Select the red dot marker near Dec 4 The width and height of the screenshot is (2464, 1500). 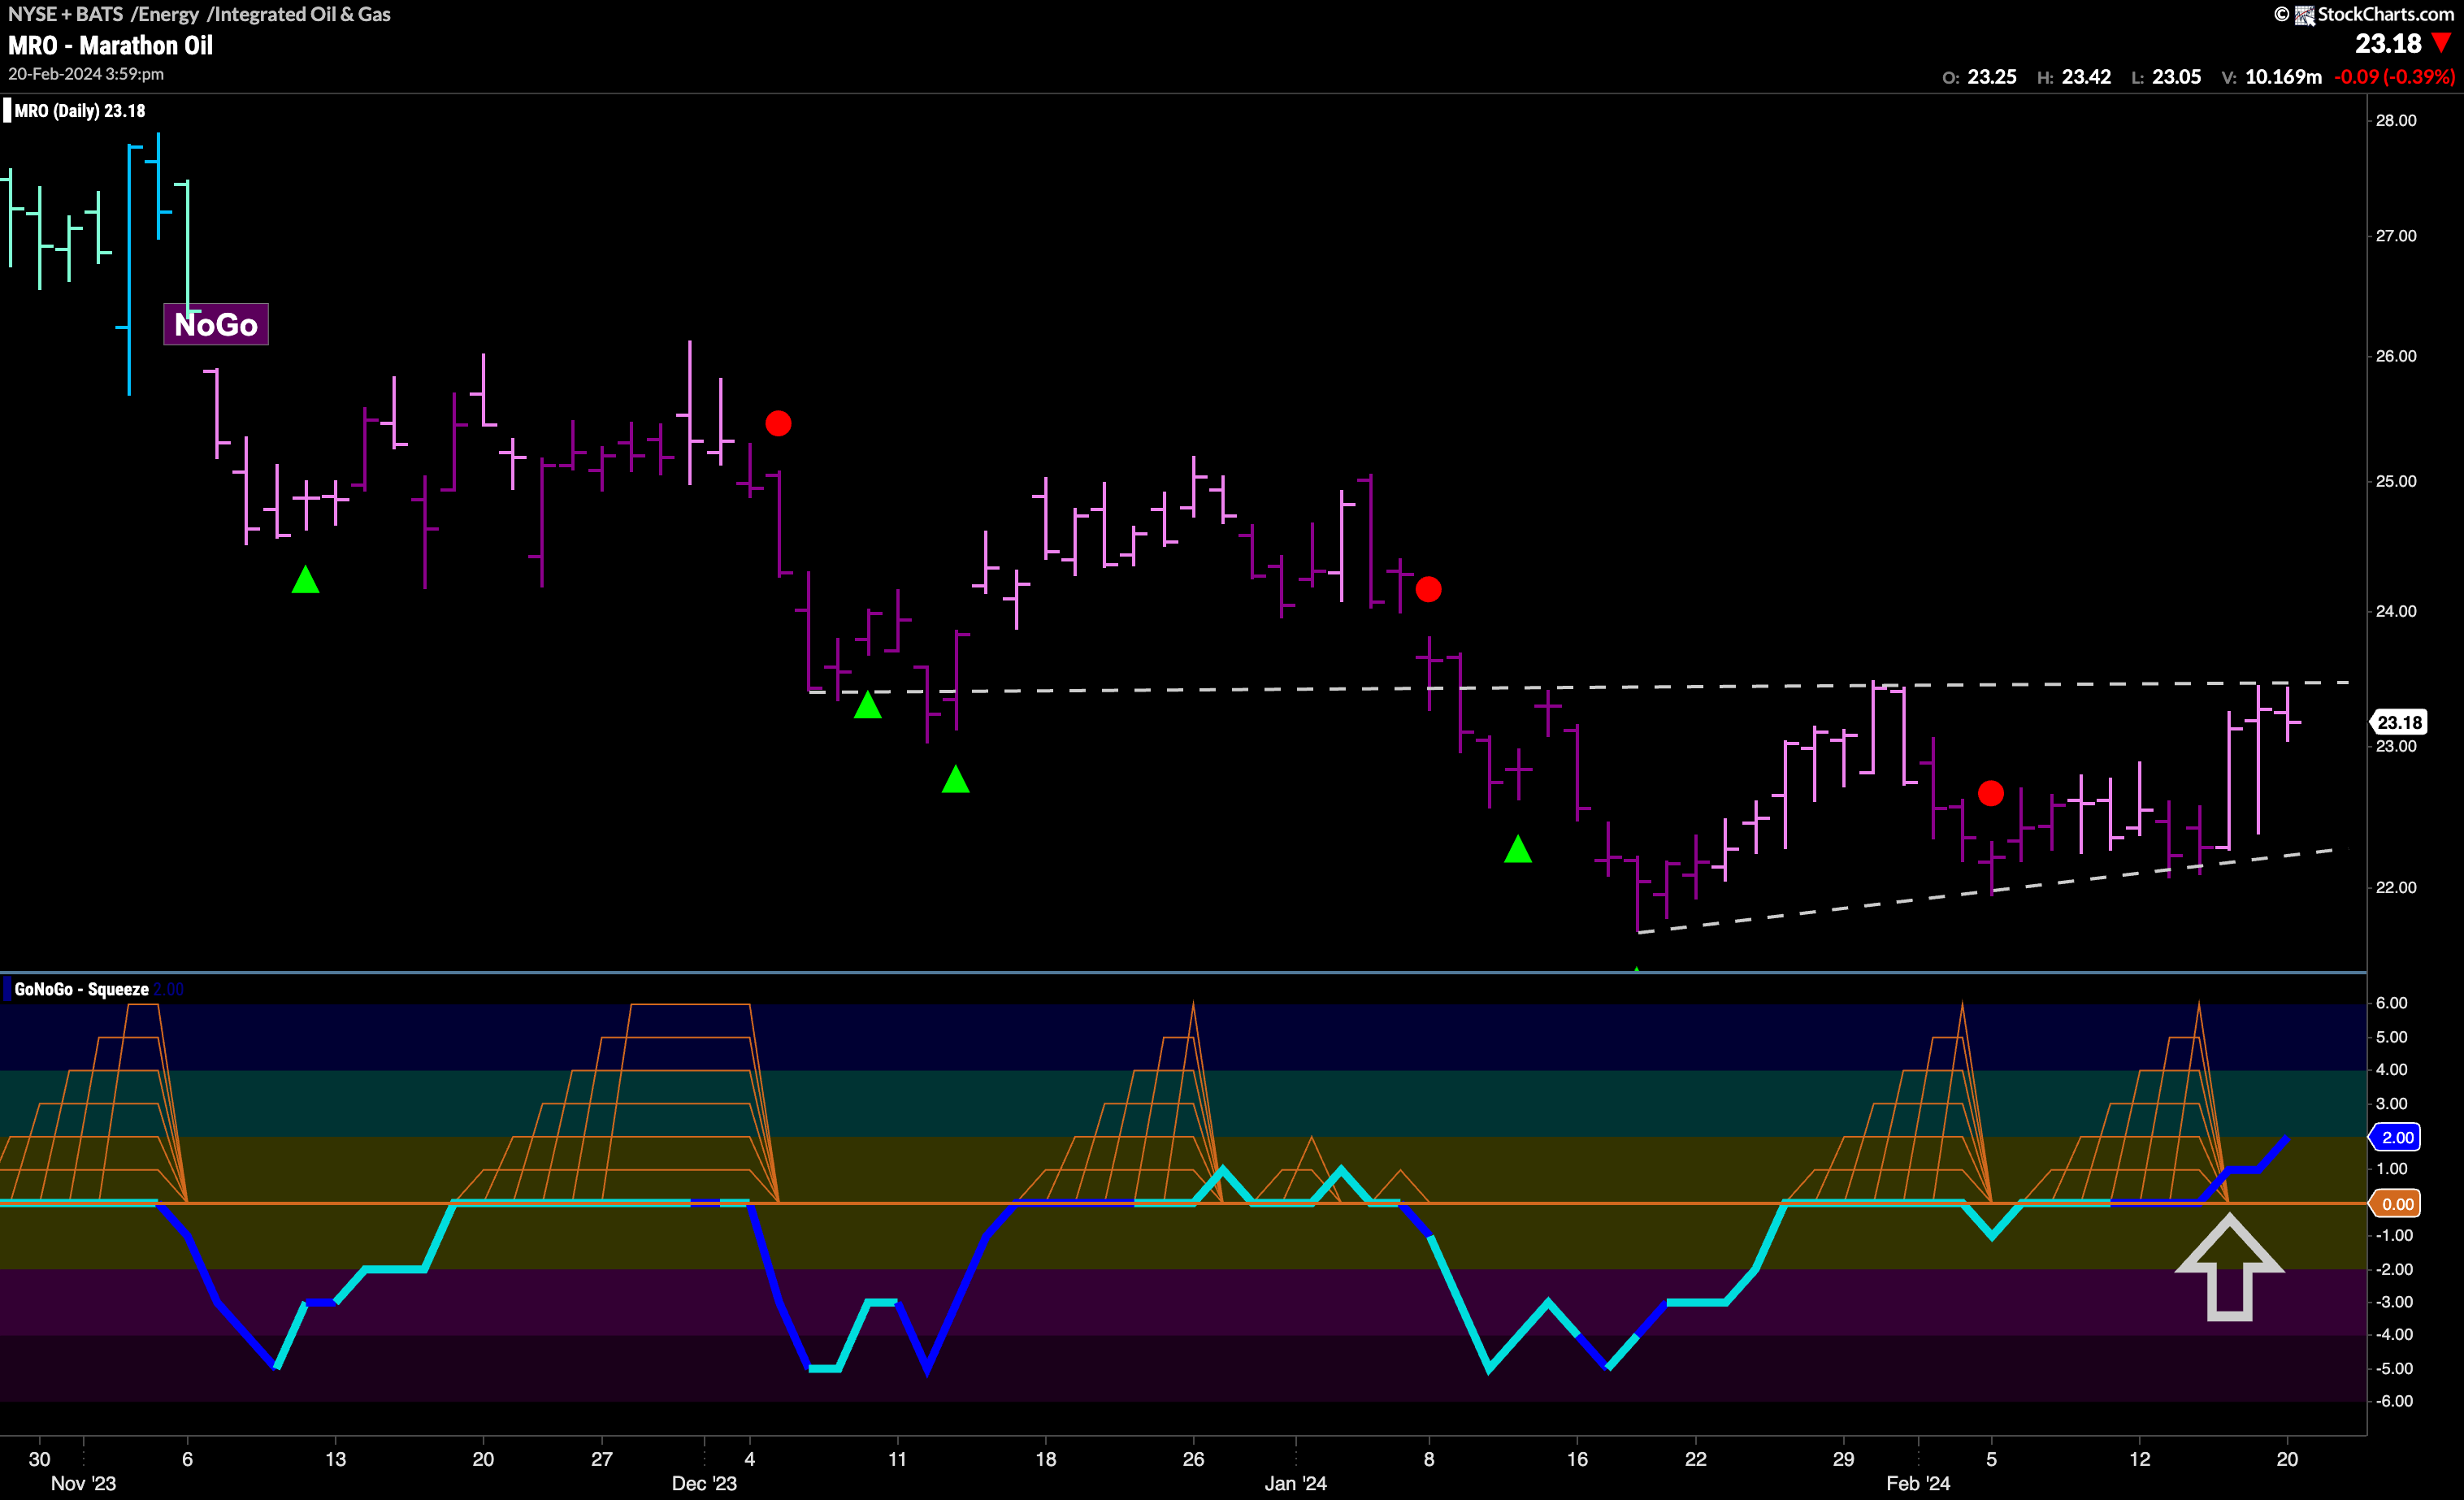(x=778, y=424)
